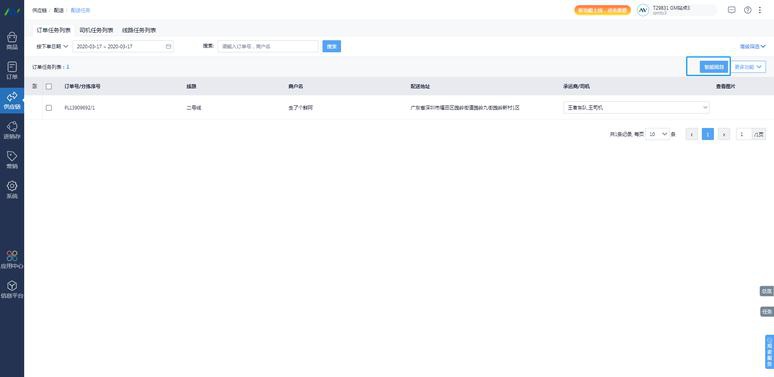Switch to the 线路任务列表 tab

(x=139, y=30)
